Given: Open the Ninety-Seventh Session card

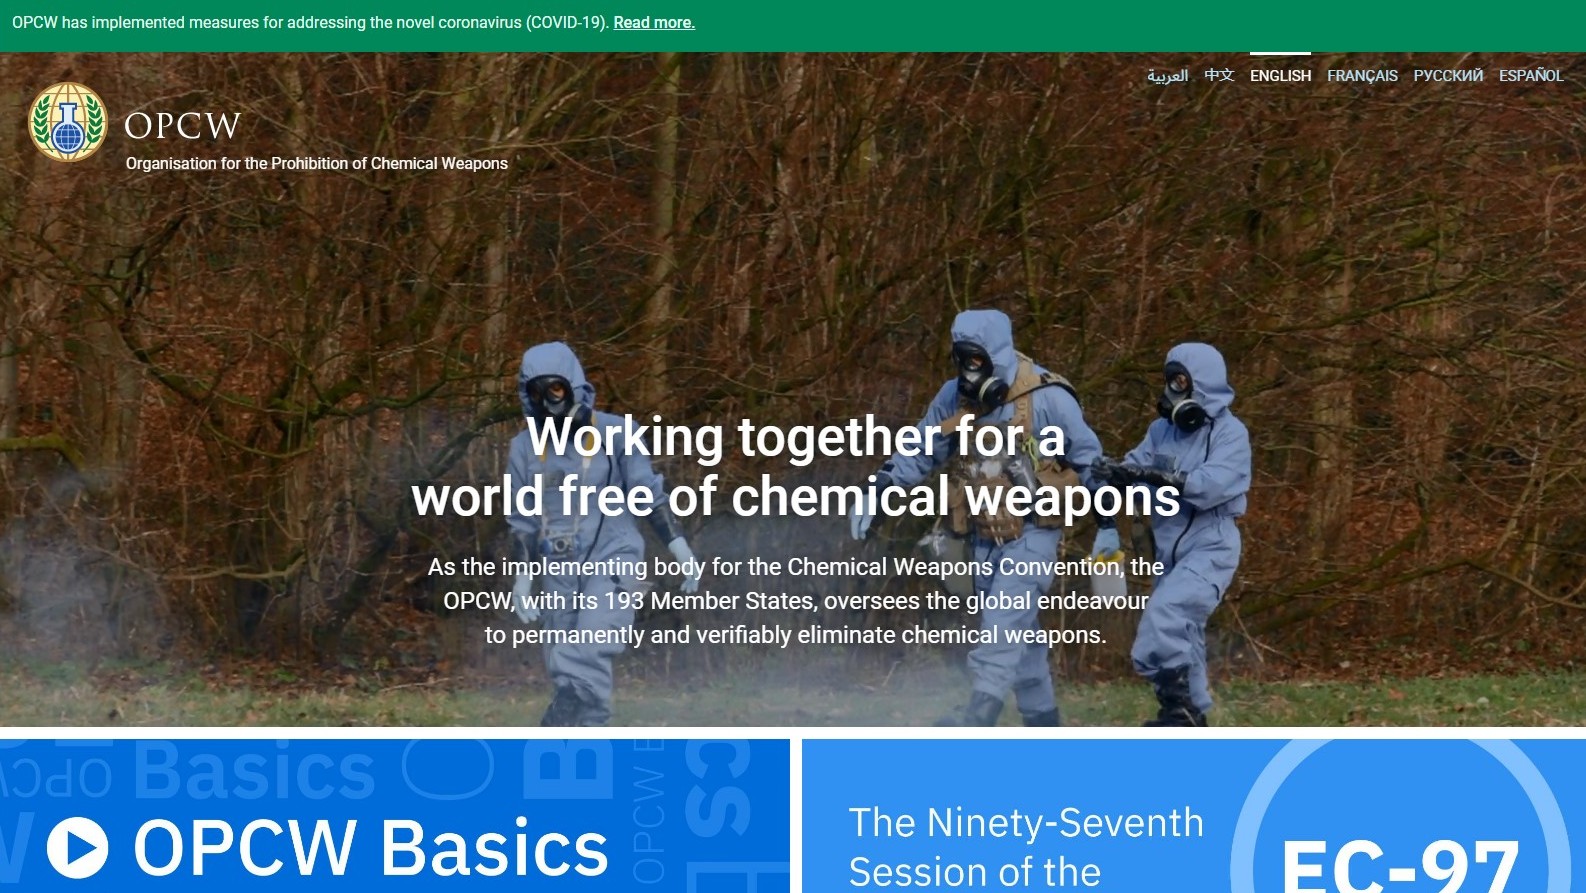Looking at the screenshot, I should coord(1194,816).
